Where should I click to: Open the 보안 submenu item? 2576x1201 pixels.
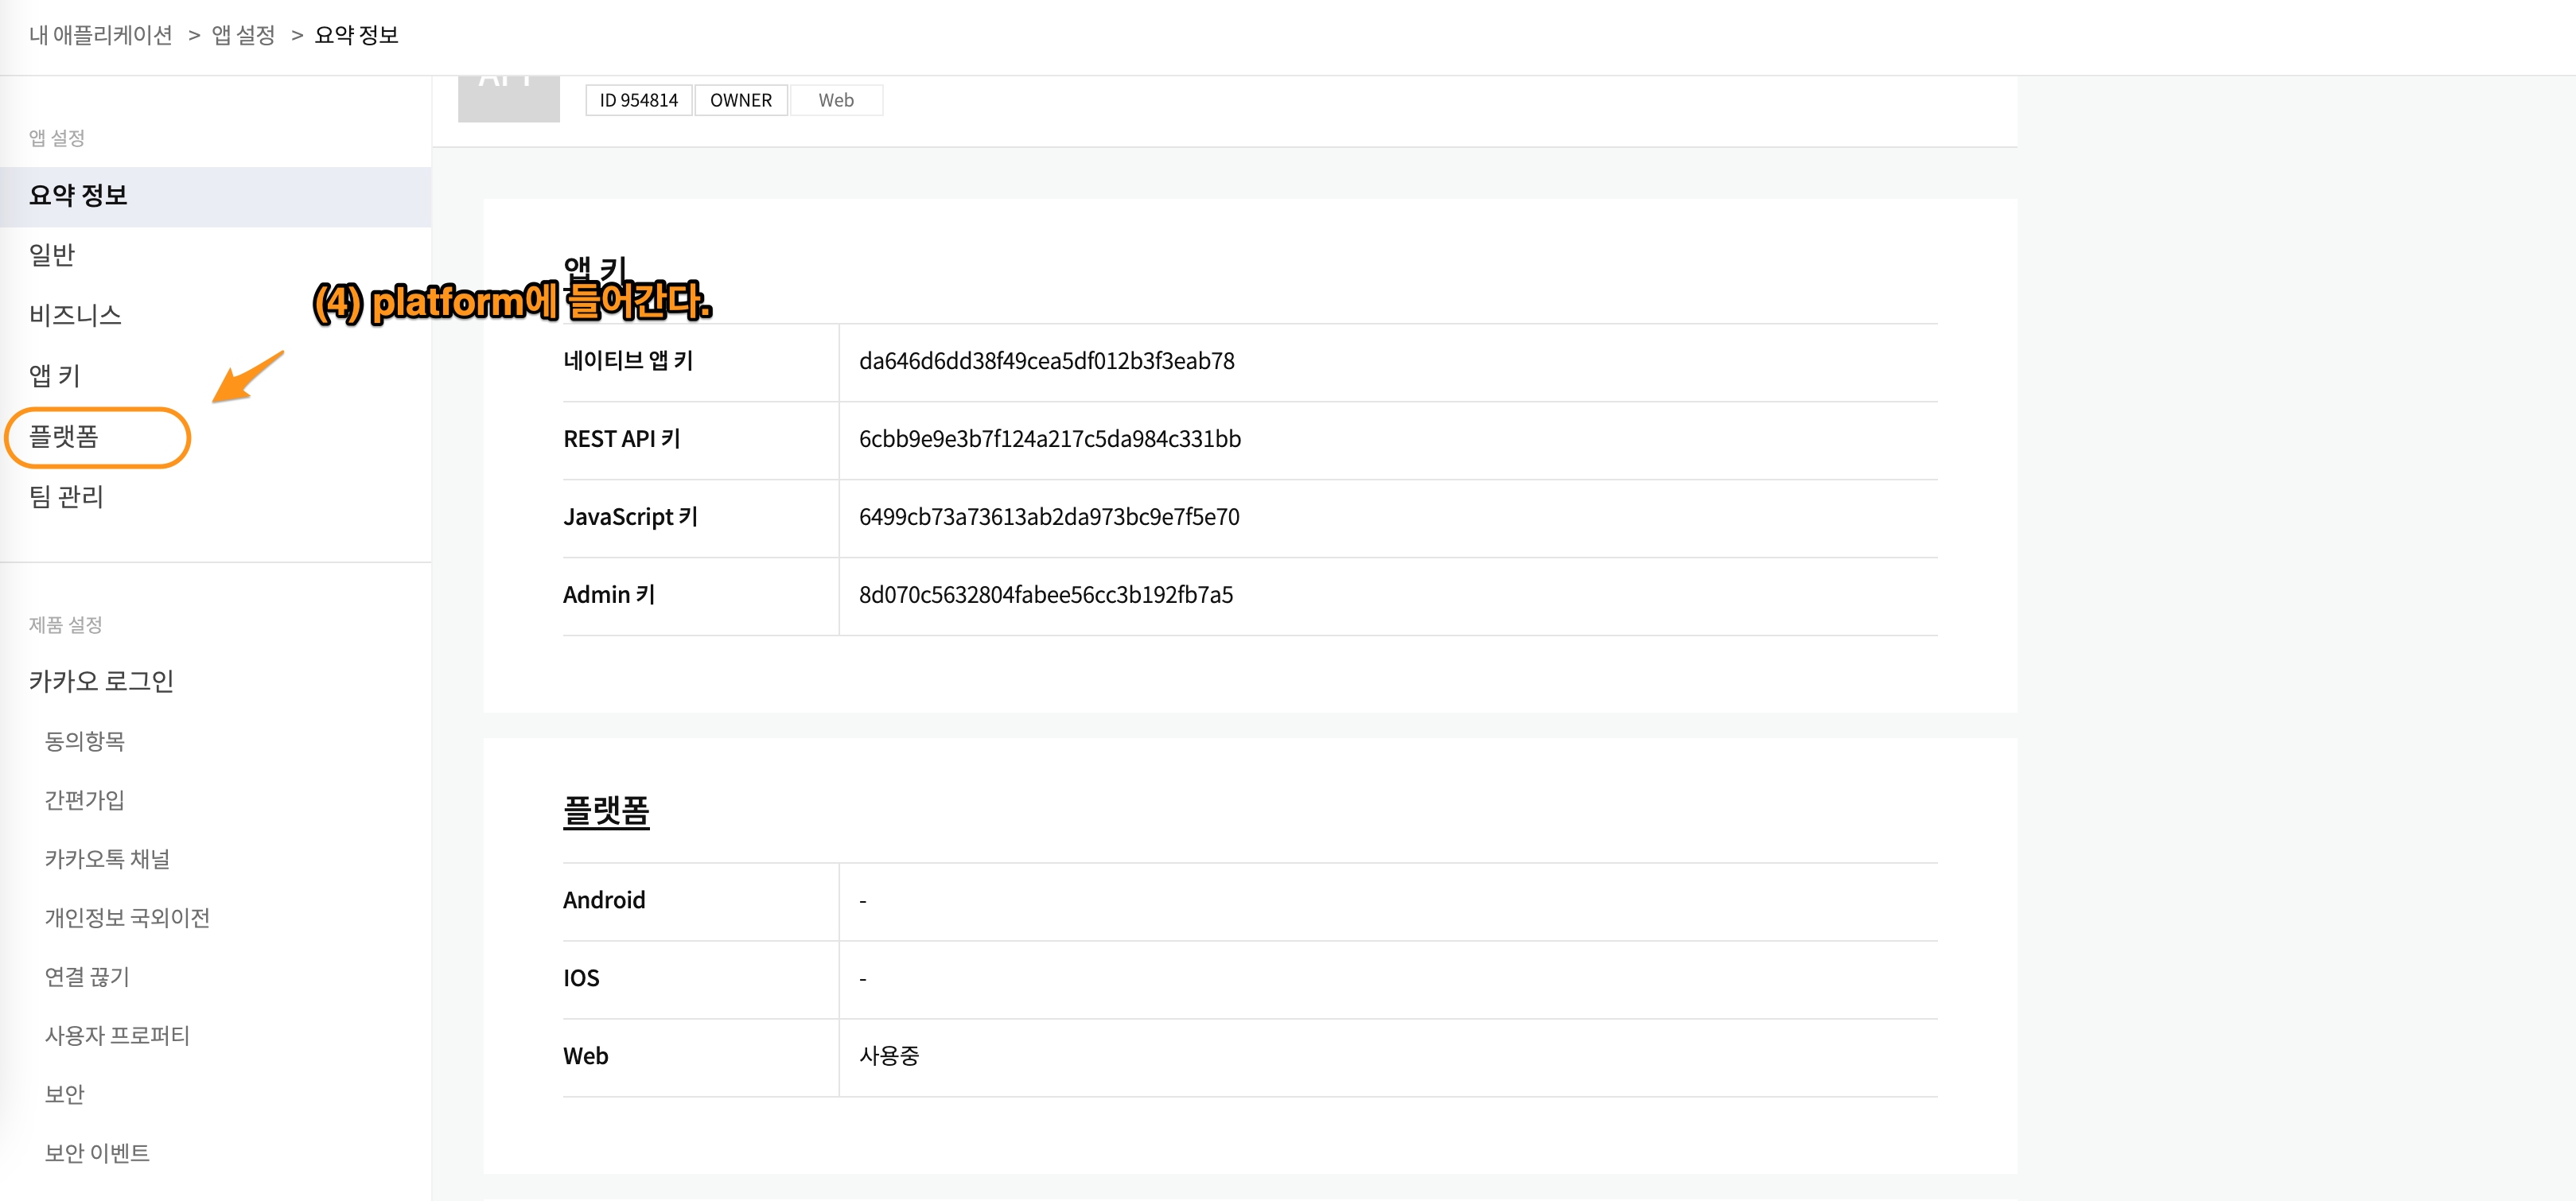[65, 1095]
